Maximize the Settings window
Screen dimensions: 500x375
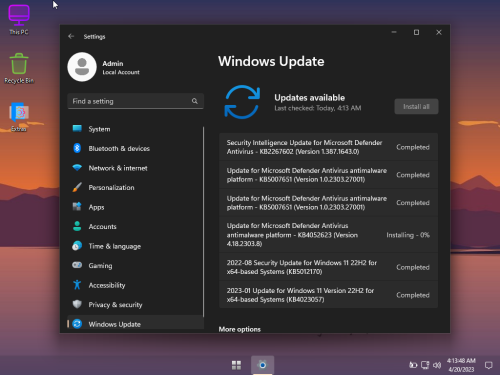click(x=416, y=32)
